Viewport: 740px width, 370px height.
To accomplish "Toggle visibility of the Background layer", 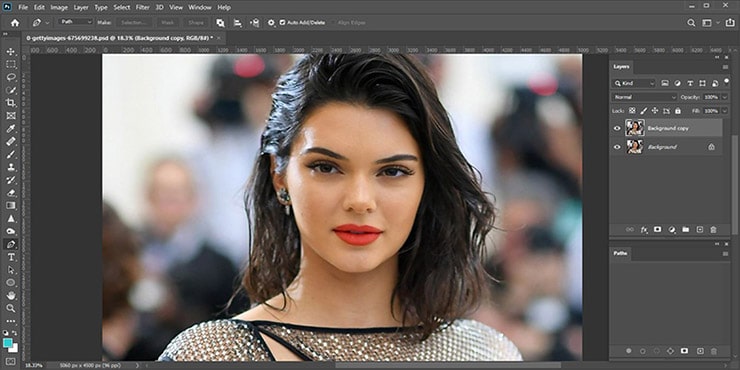I will (617, 147).
